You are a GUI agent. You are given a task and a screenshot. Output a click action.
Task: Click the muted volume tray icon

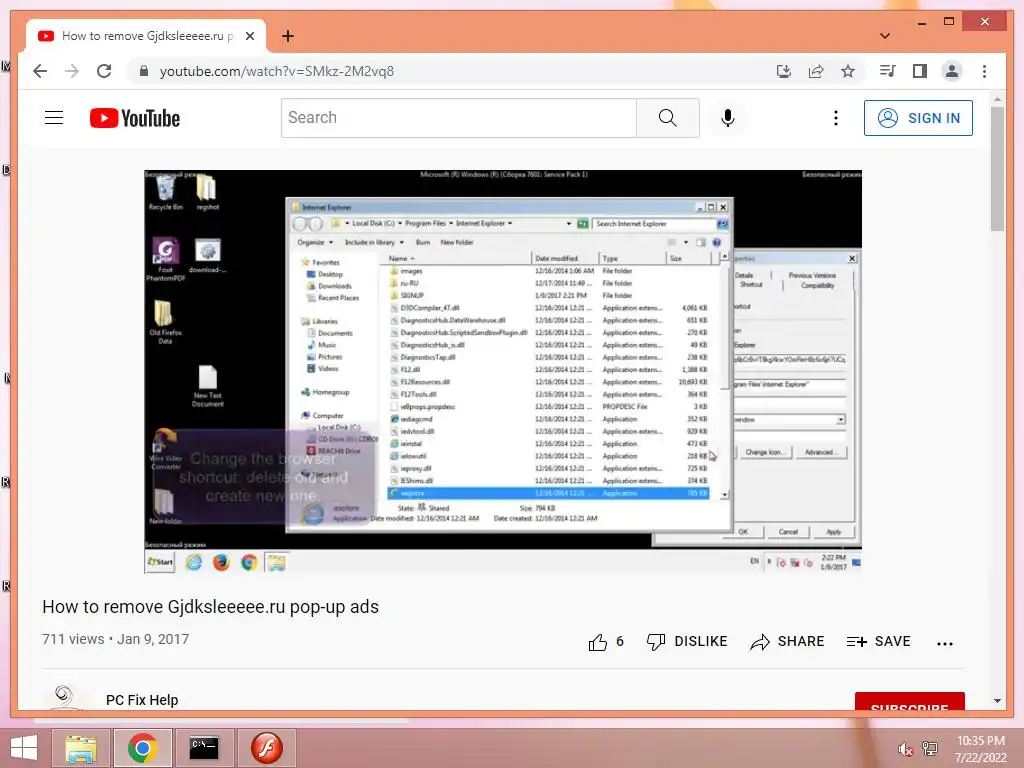[905, 749]
